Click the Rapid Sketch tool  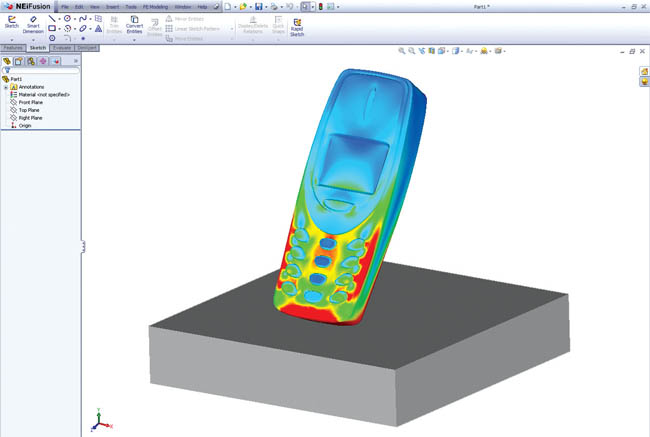[x=297, y=27]
